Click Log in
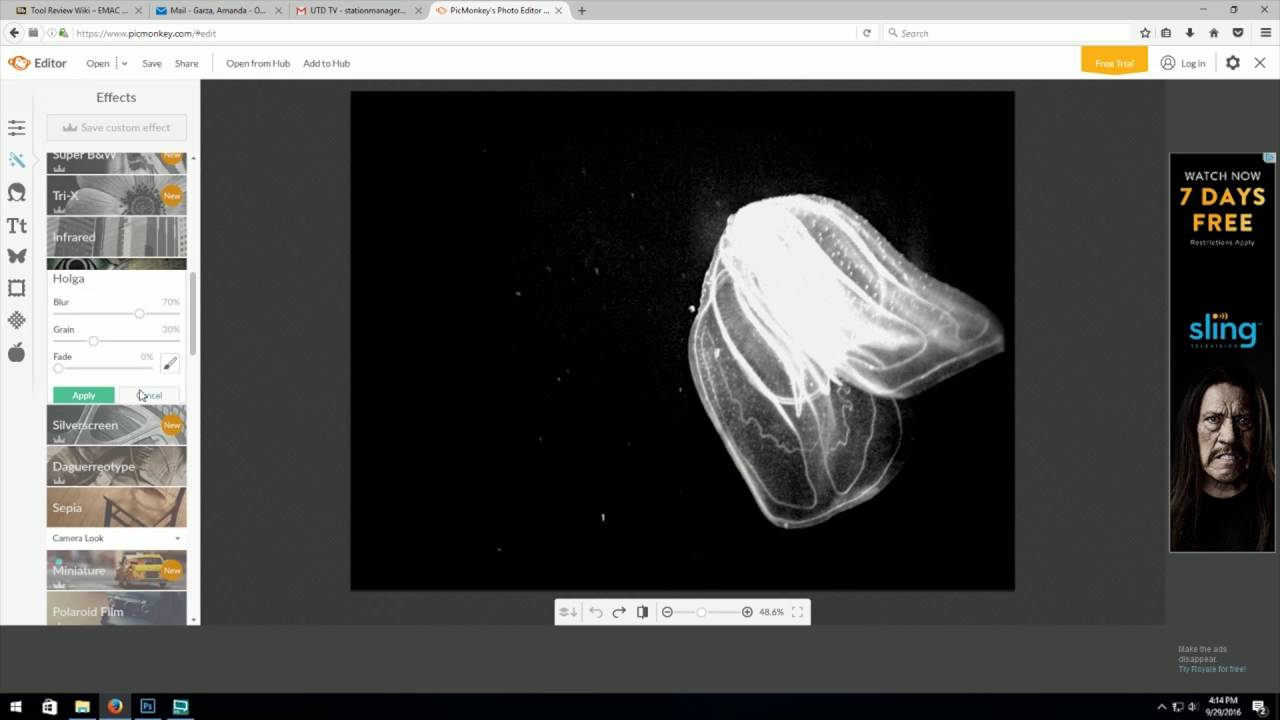Viewport: 1280px width, 720px height. [1183, 62]
